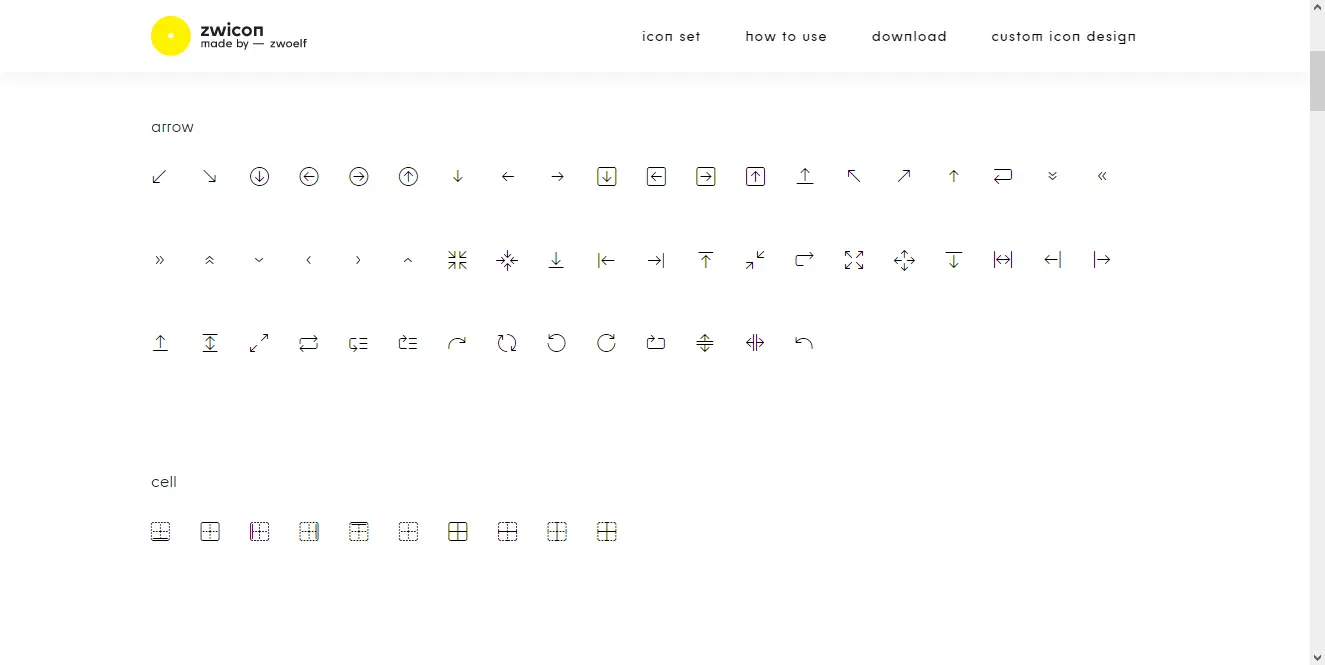Click the two diagonal arrows collapsing icon

[x=755, y=260]
